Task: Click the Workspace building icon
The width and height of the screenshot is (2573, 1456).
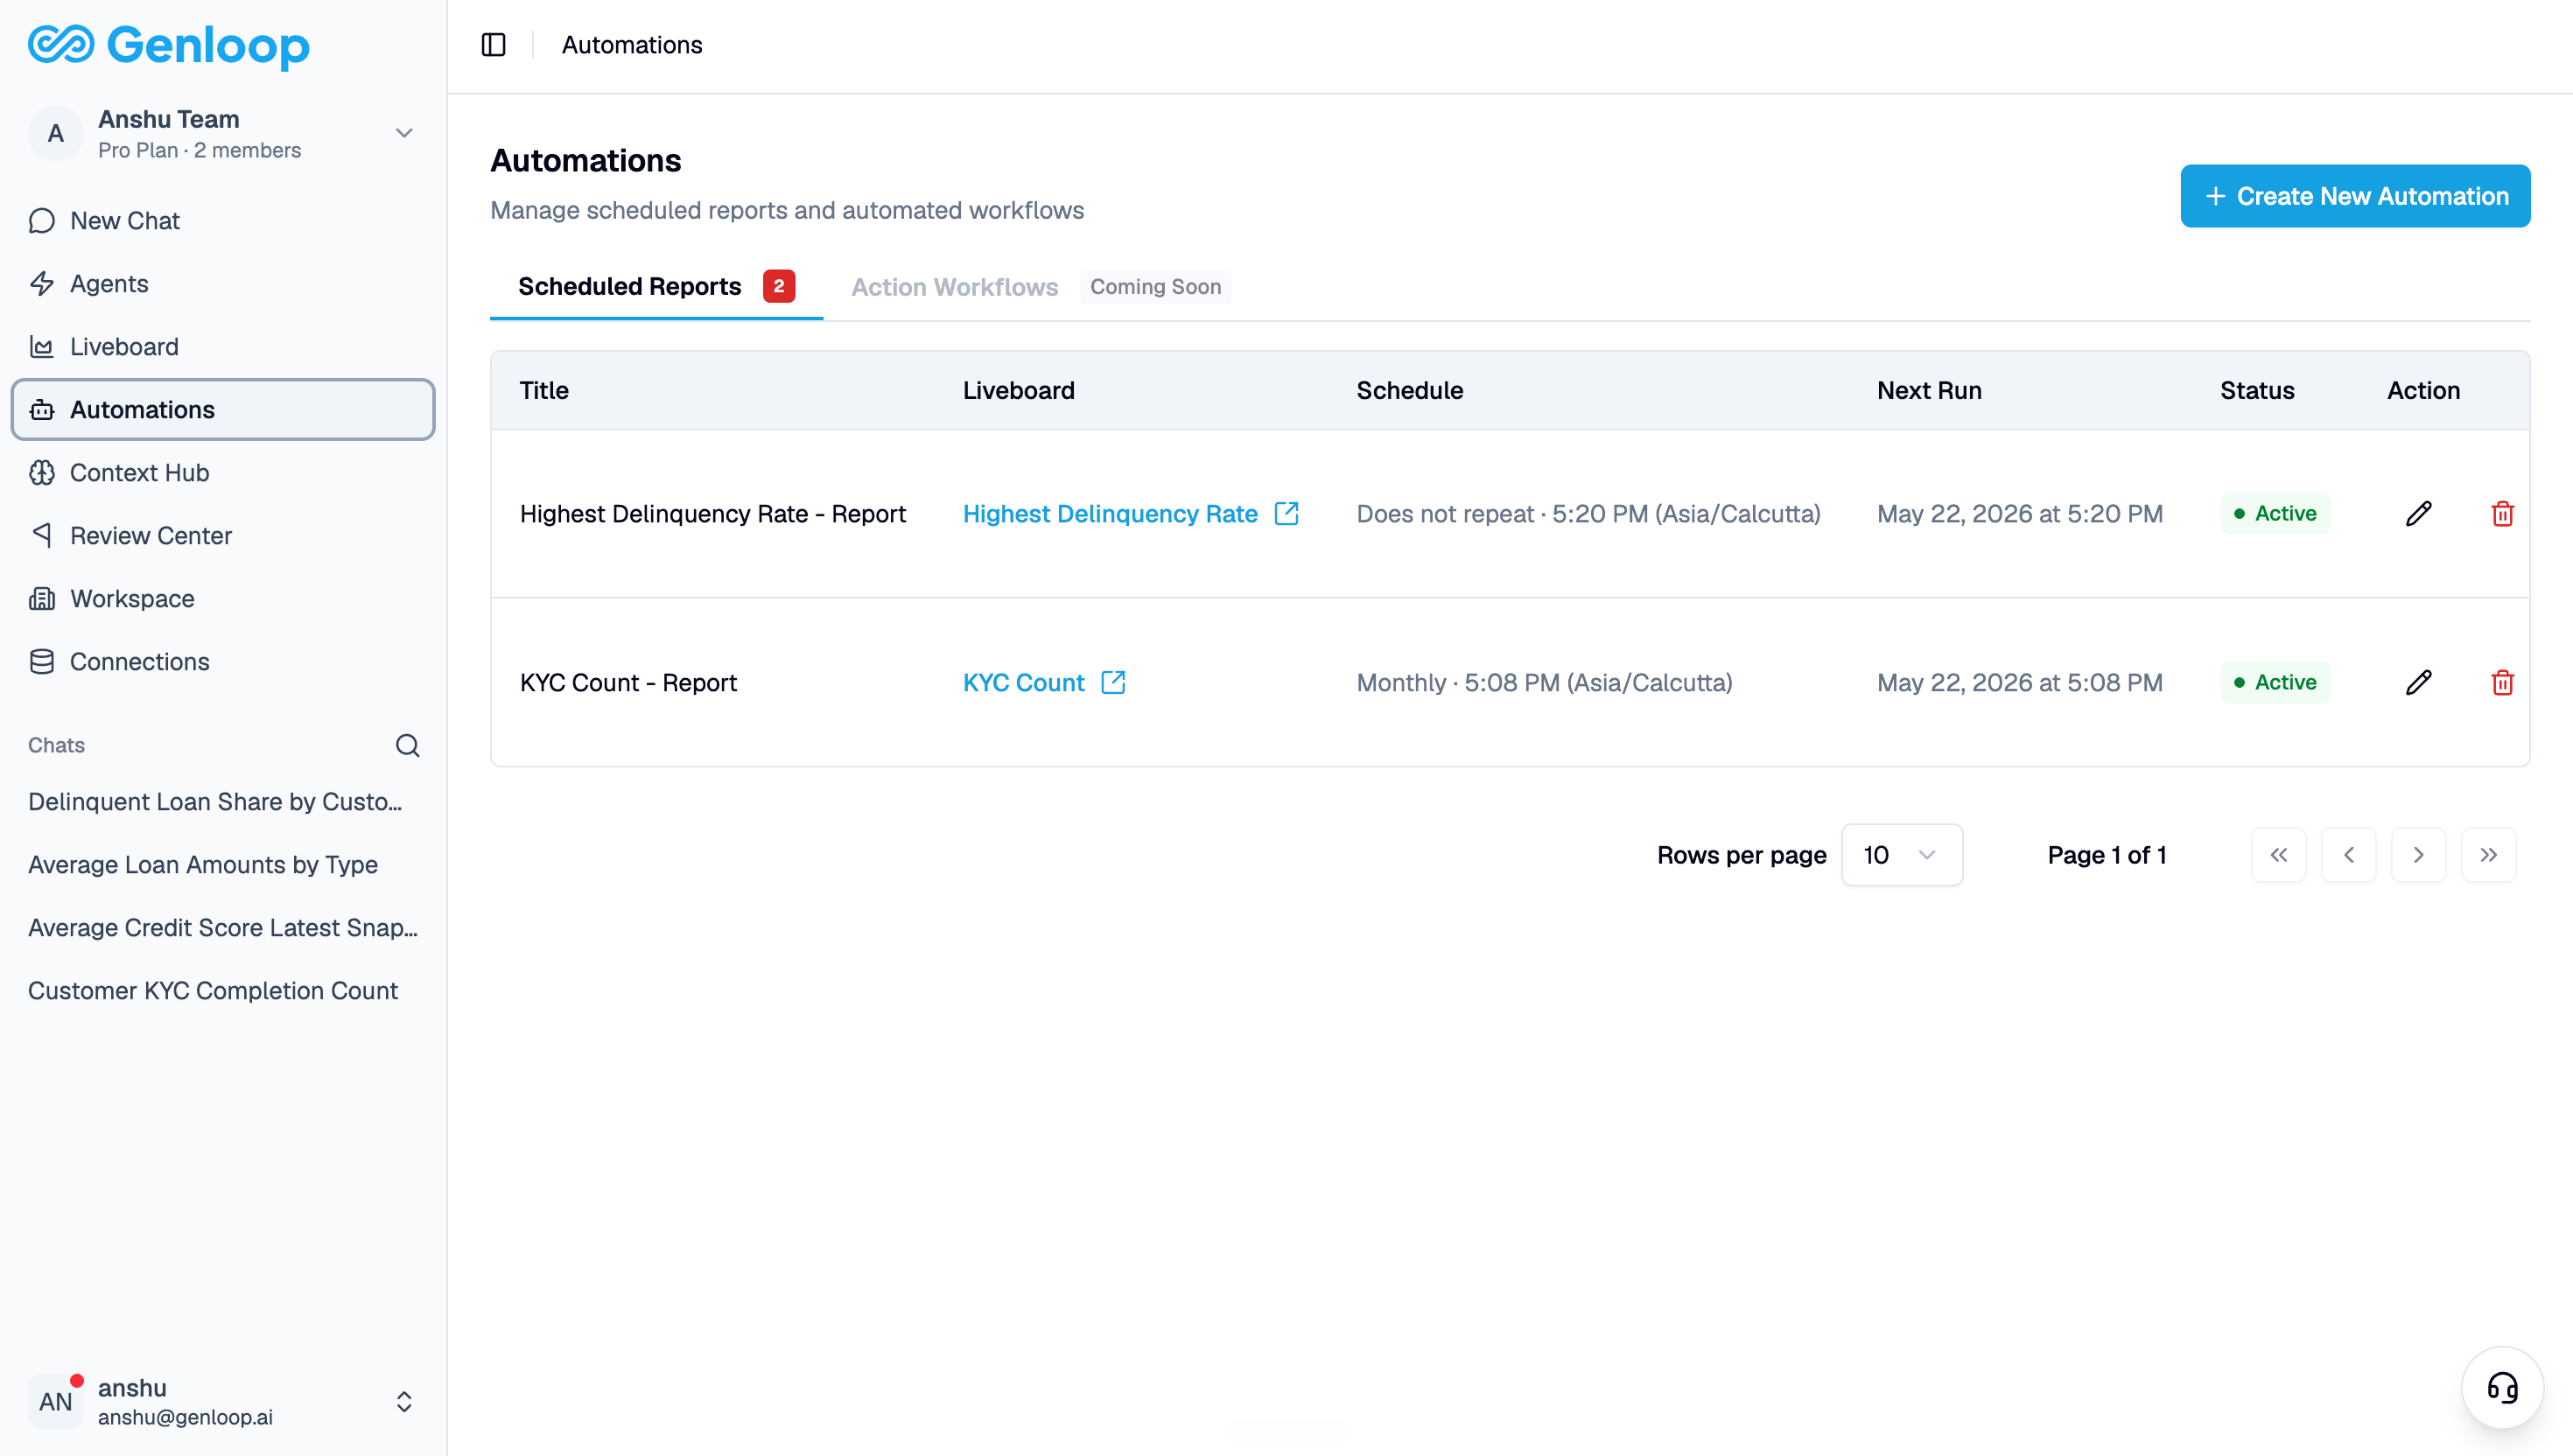Action: pos(42,599)
